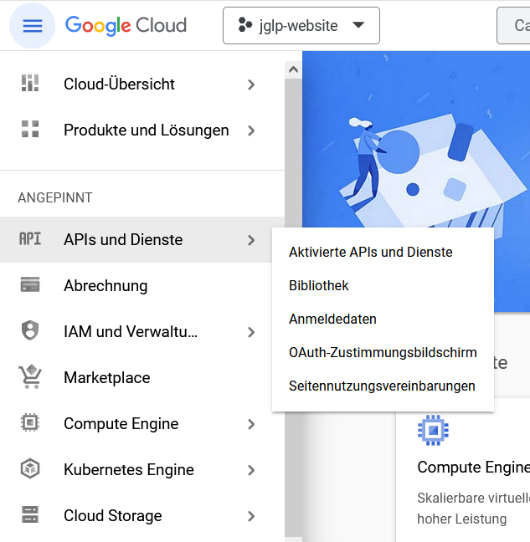Open Produkte und Lösungen menu item
Viewport: 530px width, 542px height.
(142, 130)
